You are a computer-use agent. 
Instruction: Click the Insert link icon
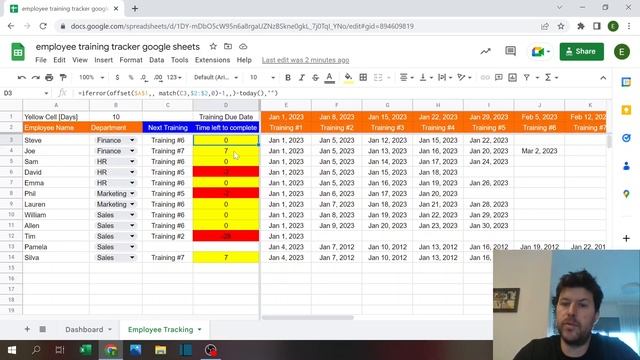coord(485,78)
